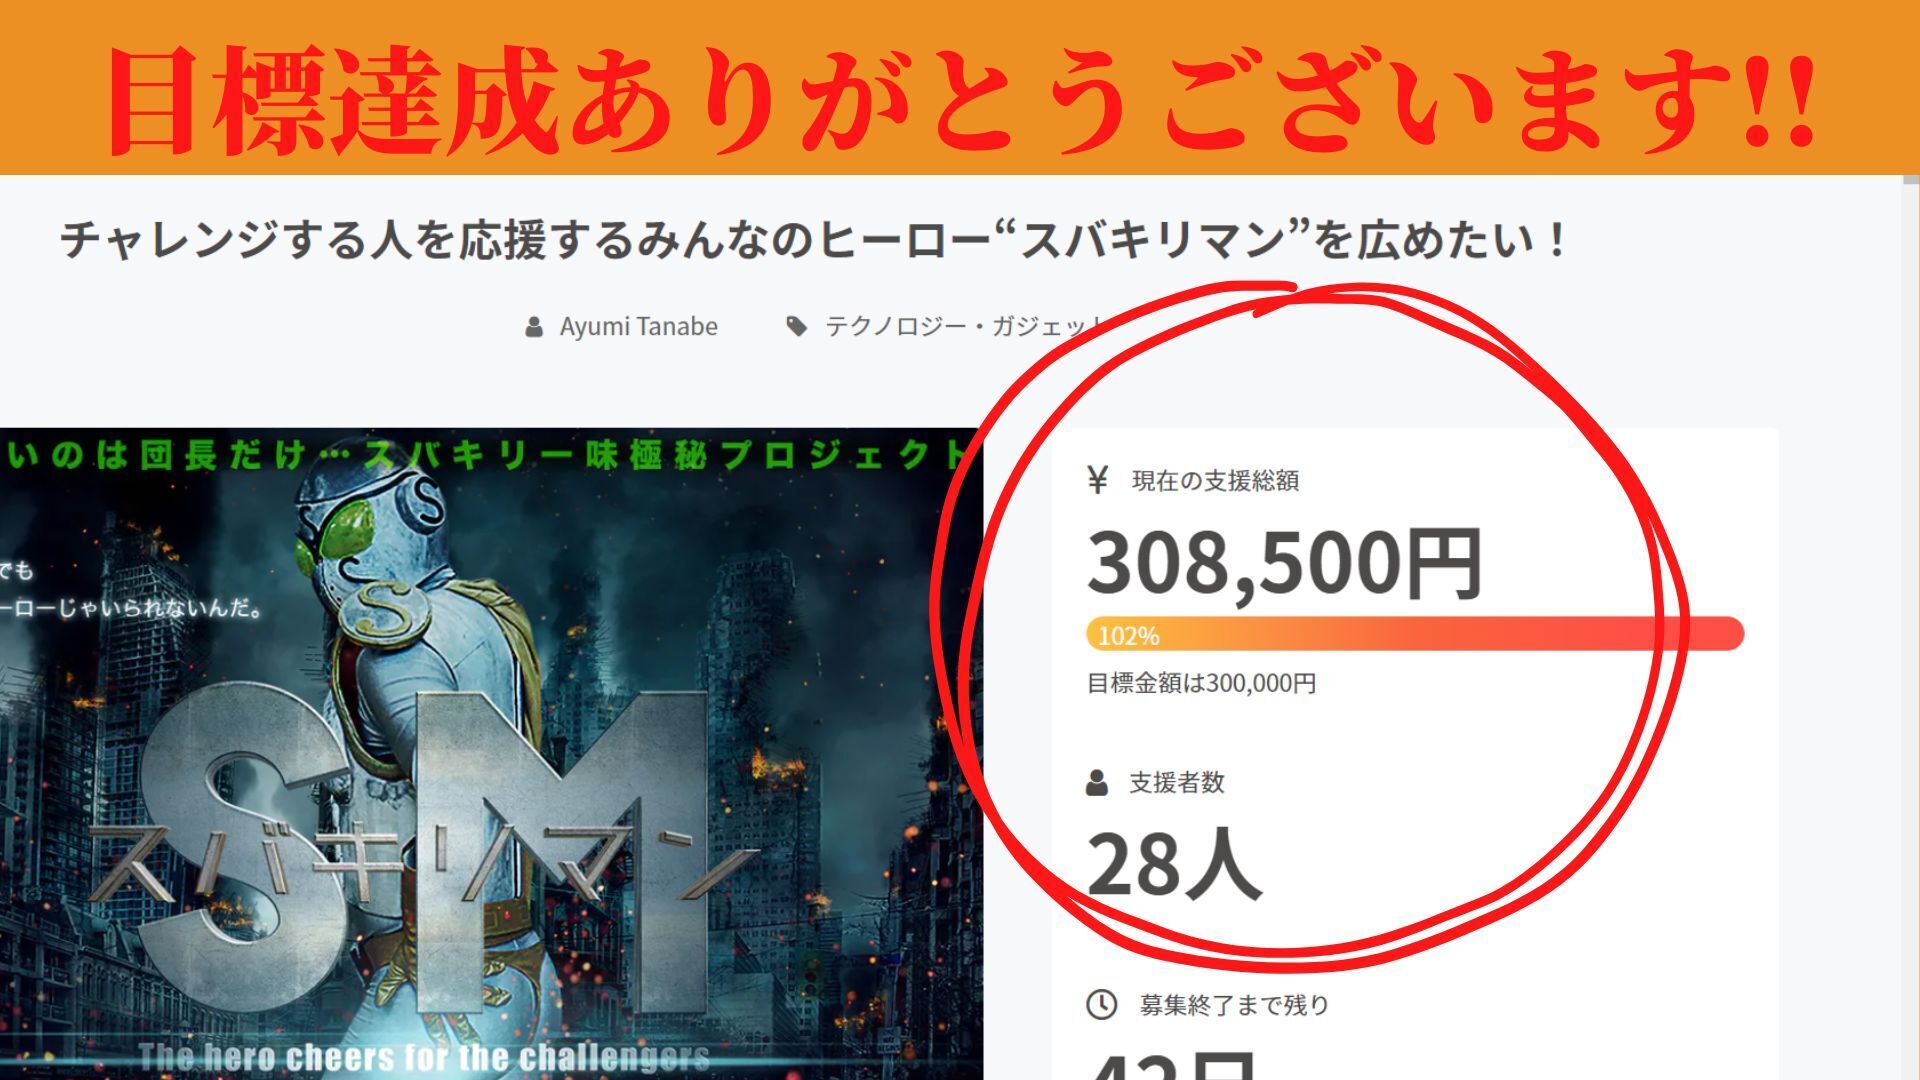Click the 支援者数 label
Viewport: 1920px width, 1080px height.
pos(1177,783)
